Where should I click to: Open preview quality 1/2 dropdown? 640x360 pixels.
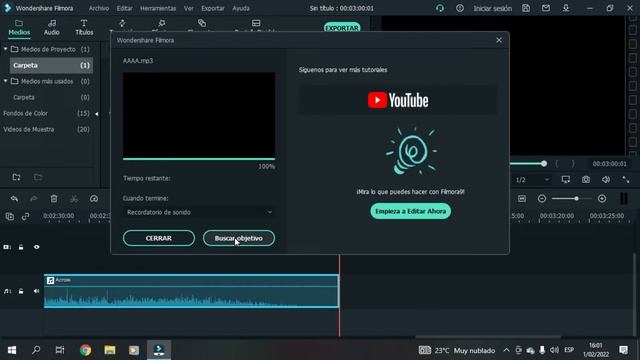532,180
